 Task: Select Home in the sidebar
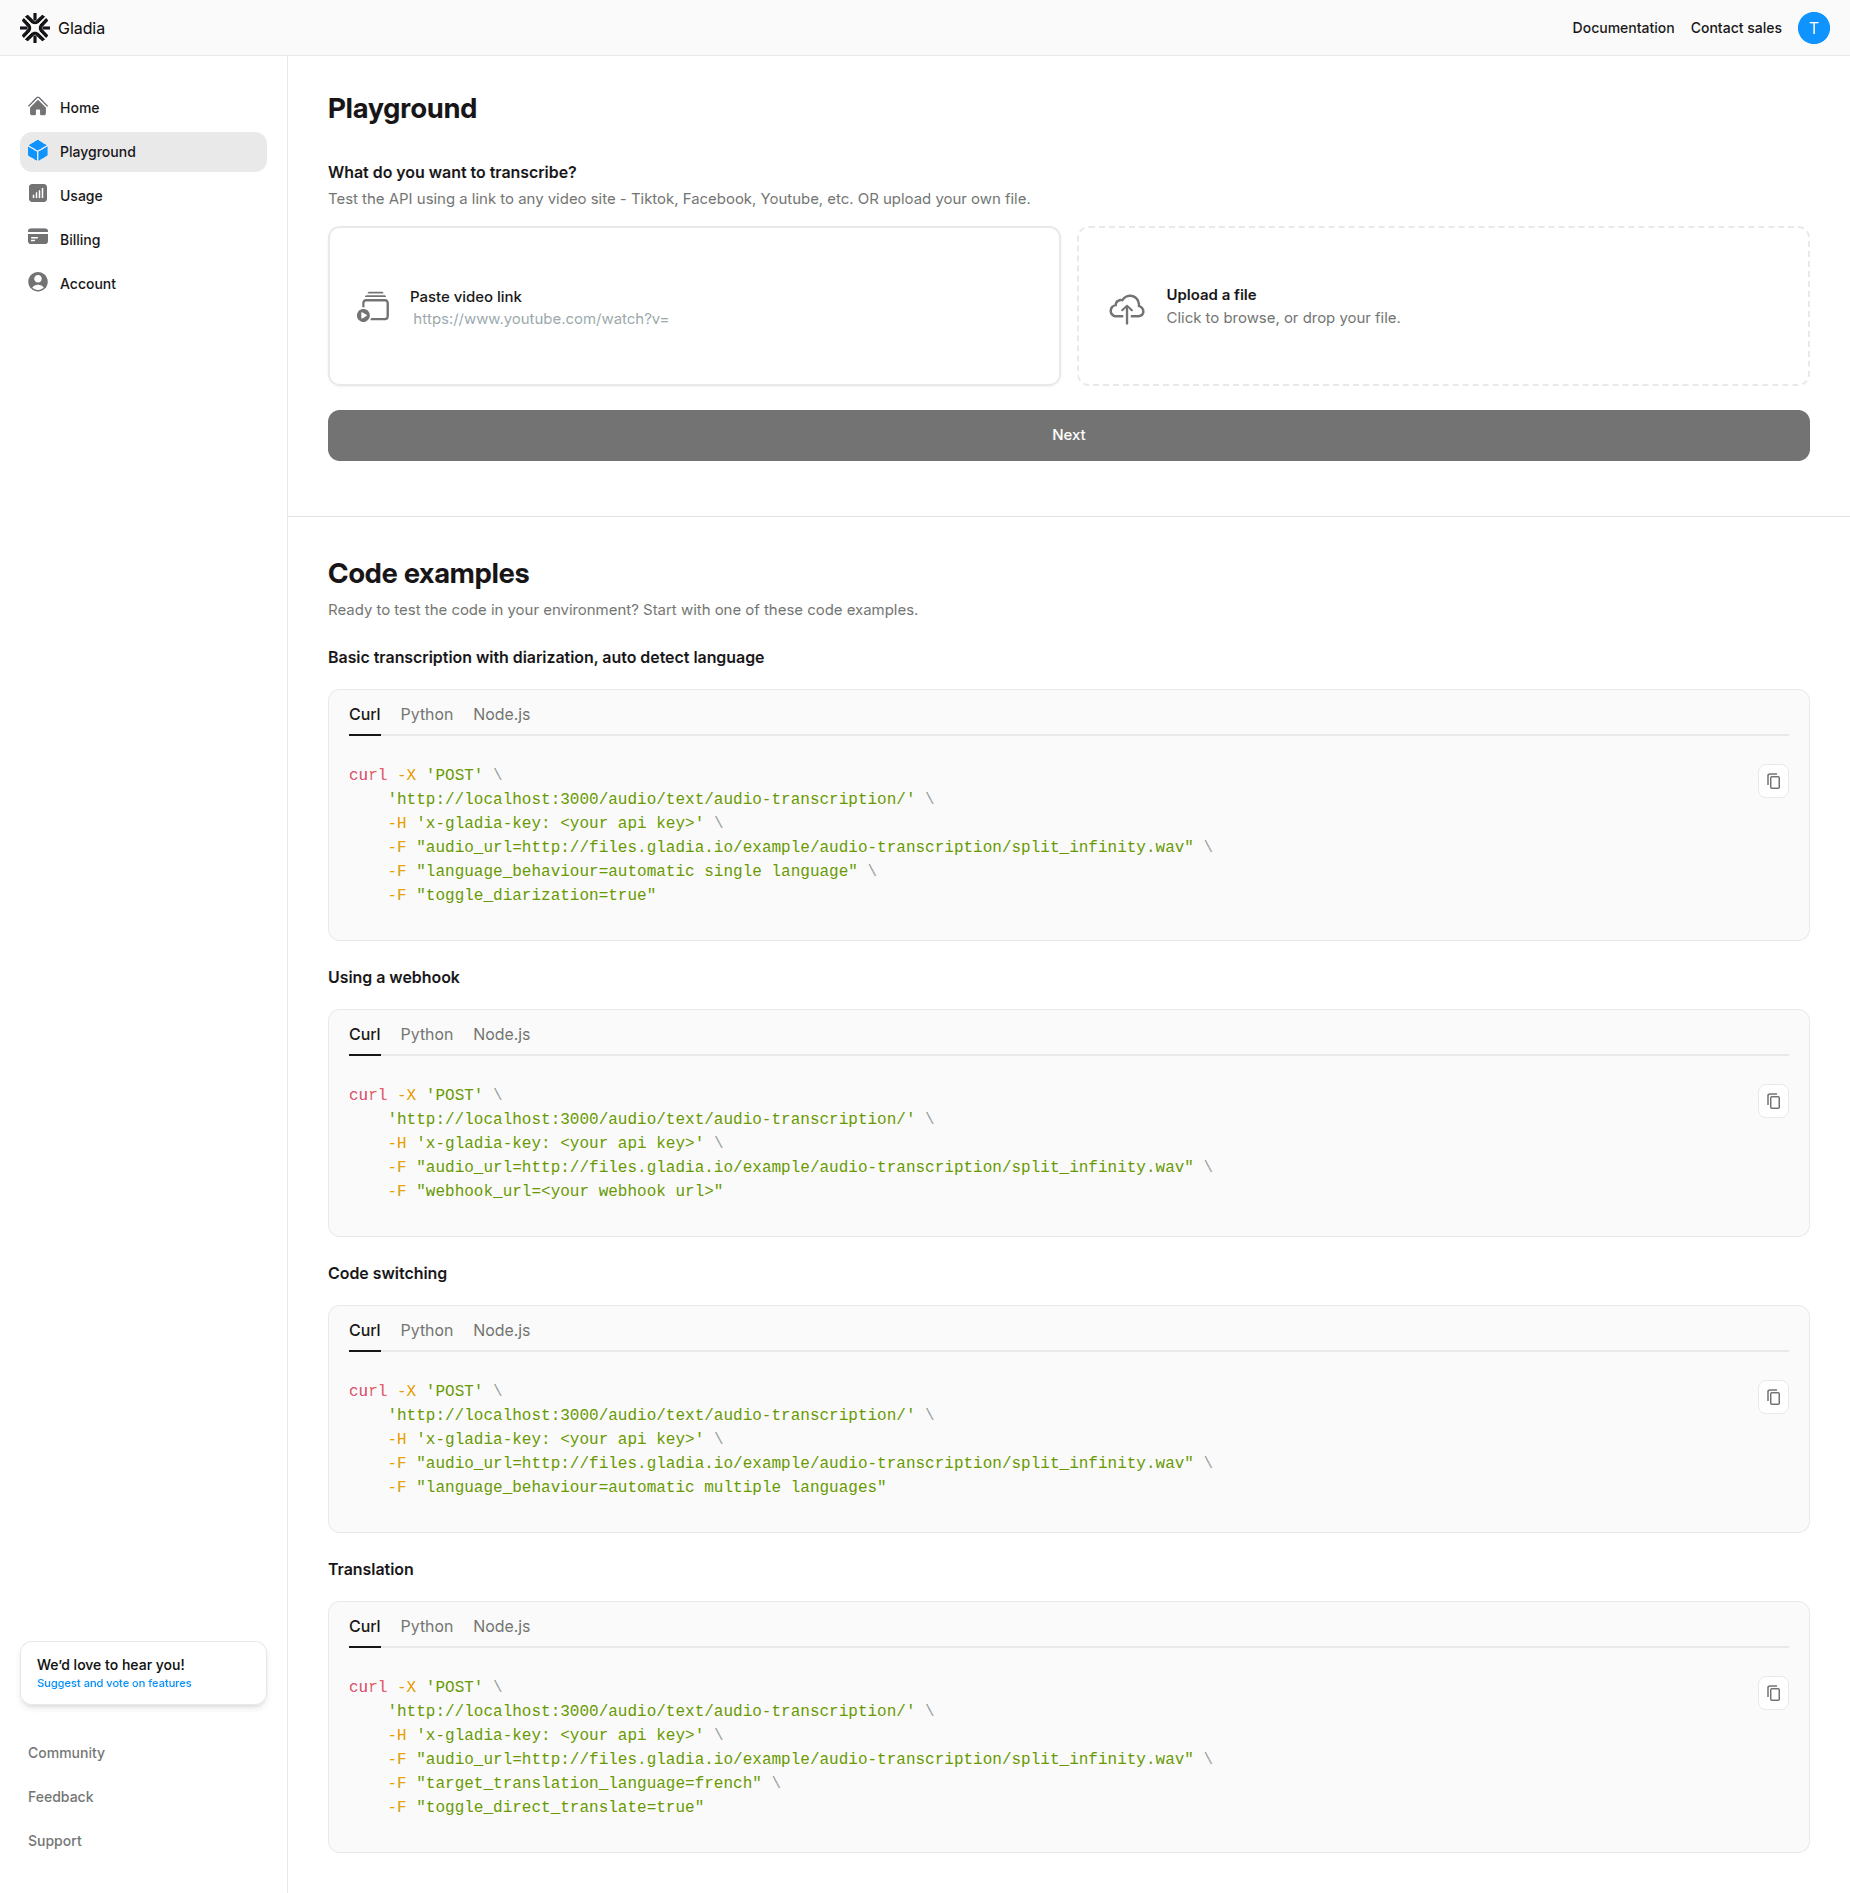pyautogui.click(x=79, y=107)
